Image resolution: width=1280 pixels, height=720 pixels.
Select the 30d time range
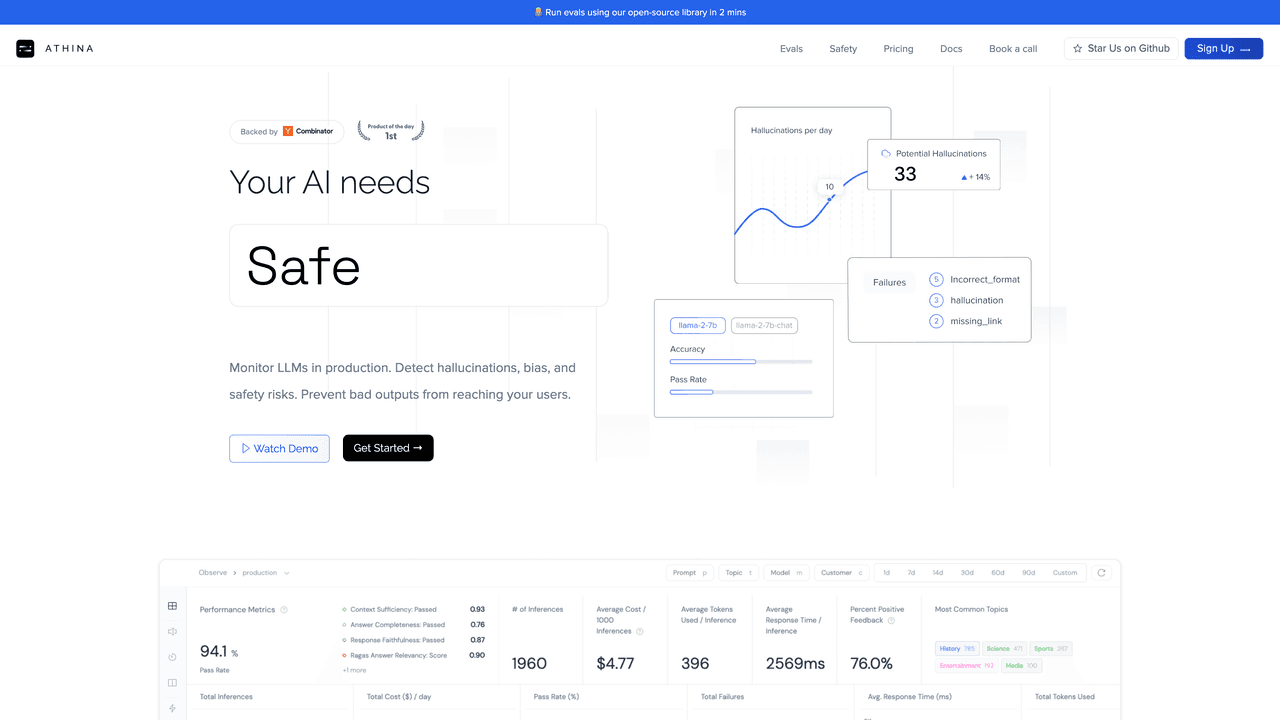point(967,573)
